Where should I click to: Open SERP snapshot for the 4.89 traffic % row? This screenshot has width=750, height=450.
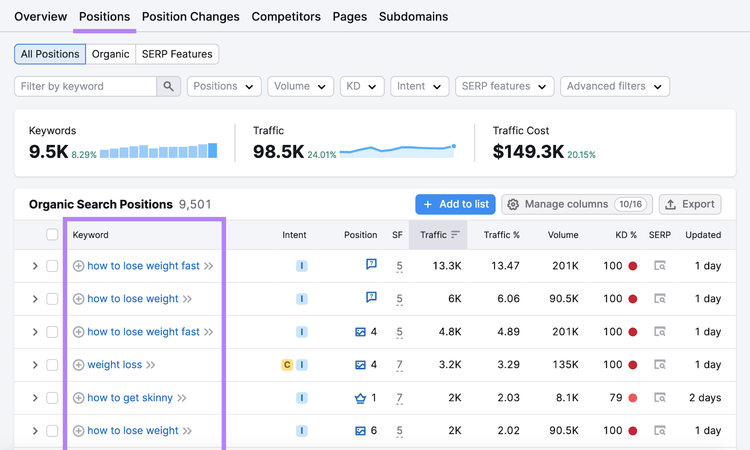point(660,331)
